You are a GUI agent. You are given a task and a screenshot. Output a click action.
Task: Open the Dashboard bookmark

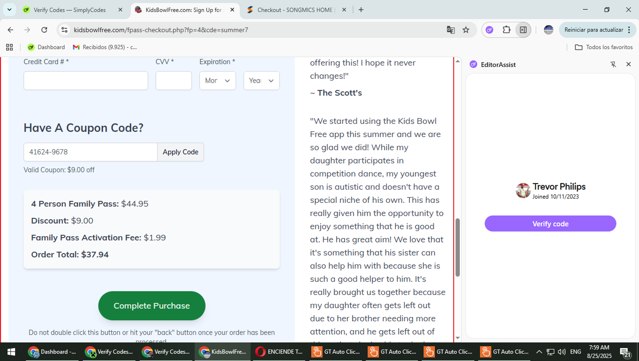pos(46,47)
